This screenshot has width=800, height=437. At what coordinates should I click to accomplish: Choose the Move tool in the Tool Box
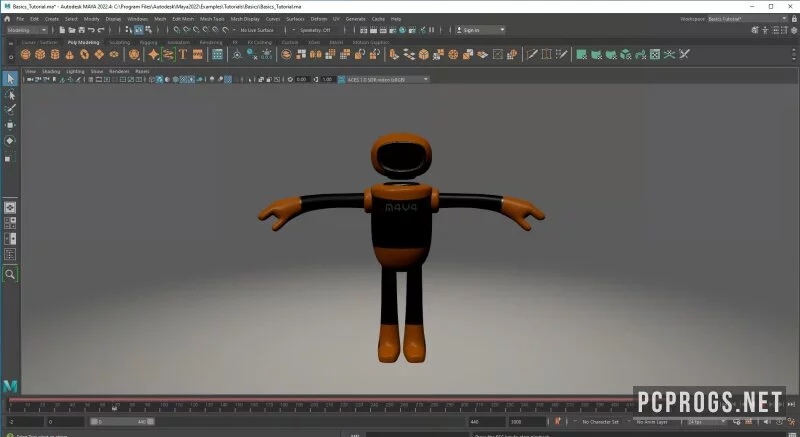10,125
